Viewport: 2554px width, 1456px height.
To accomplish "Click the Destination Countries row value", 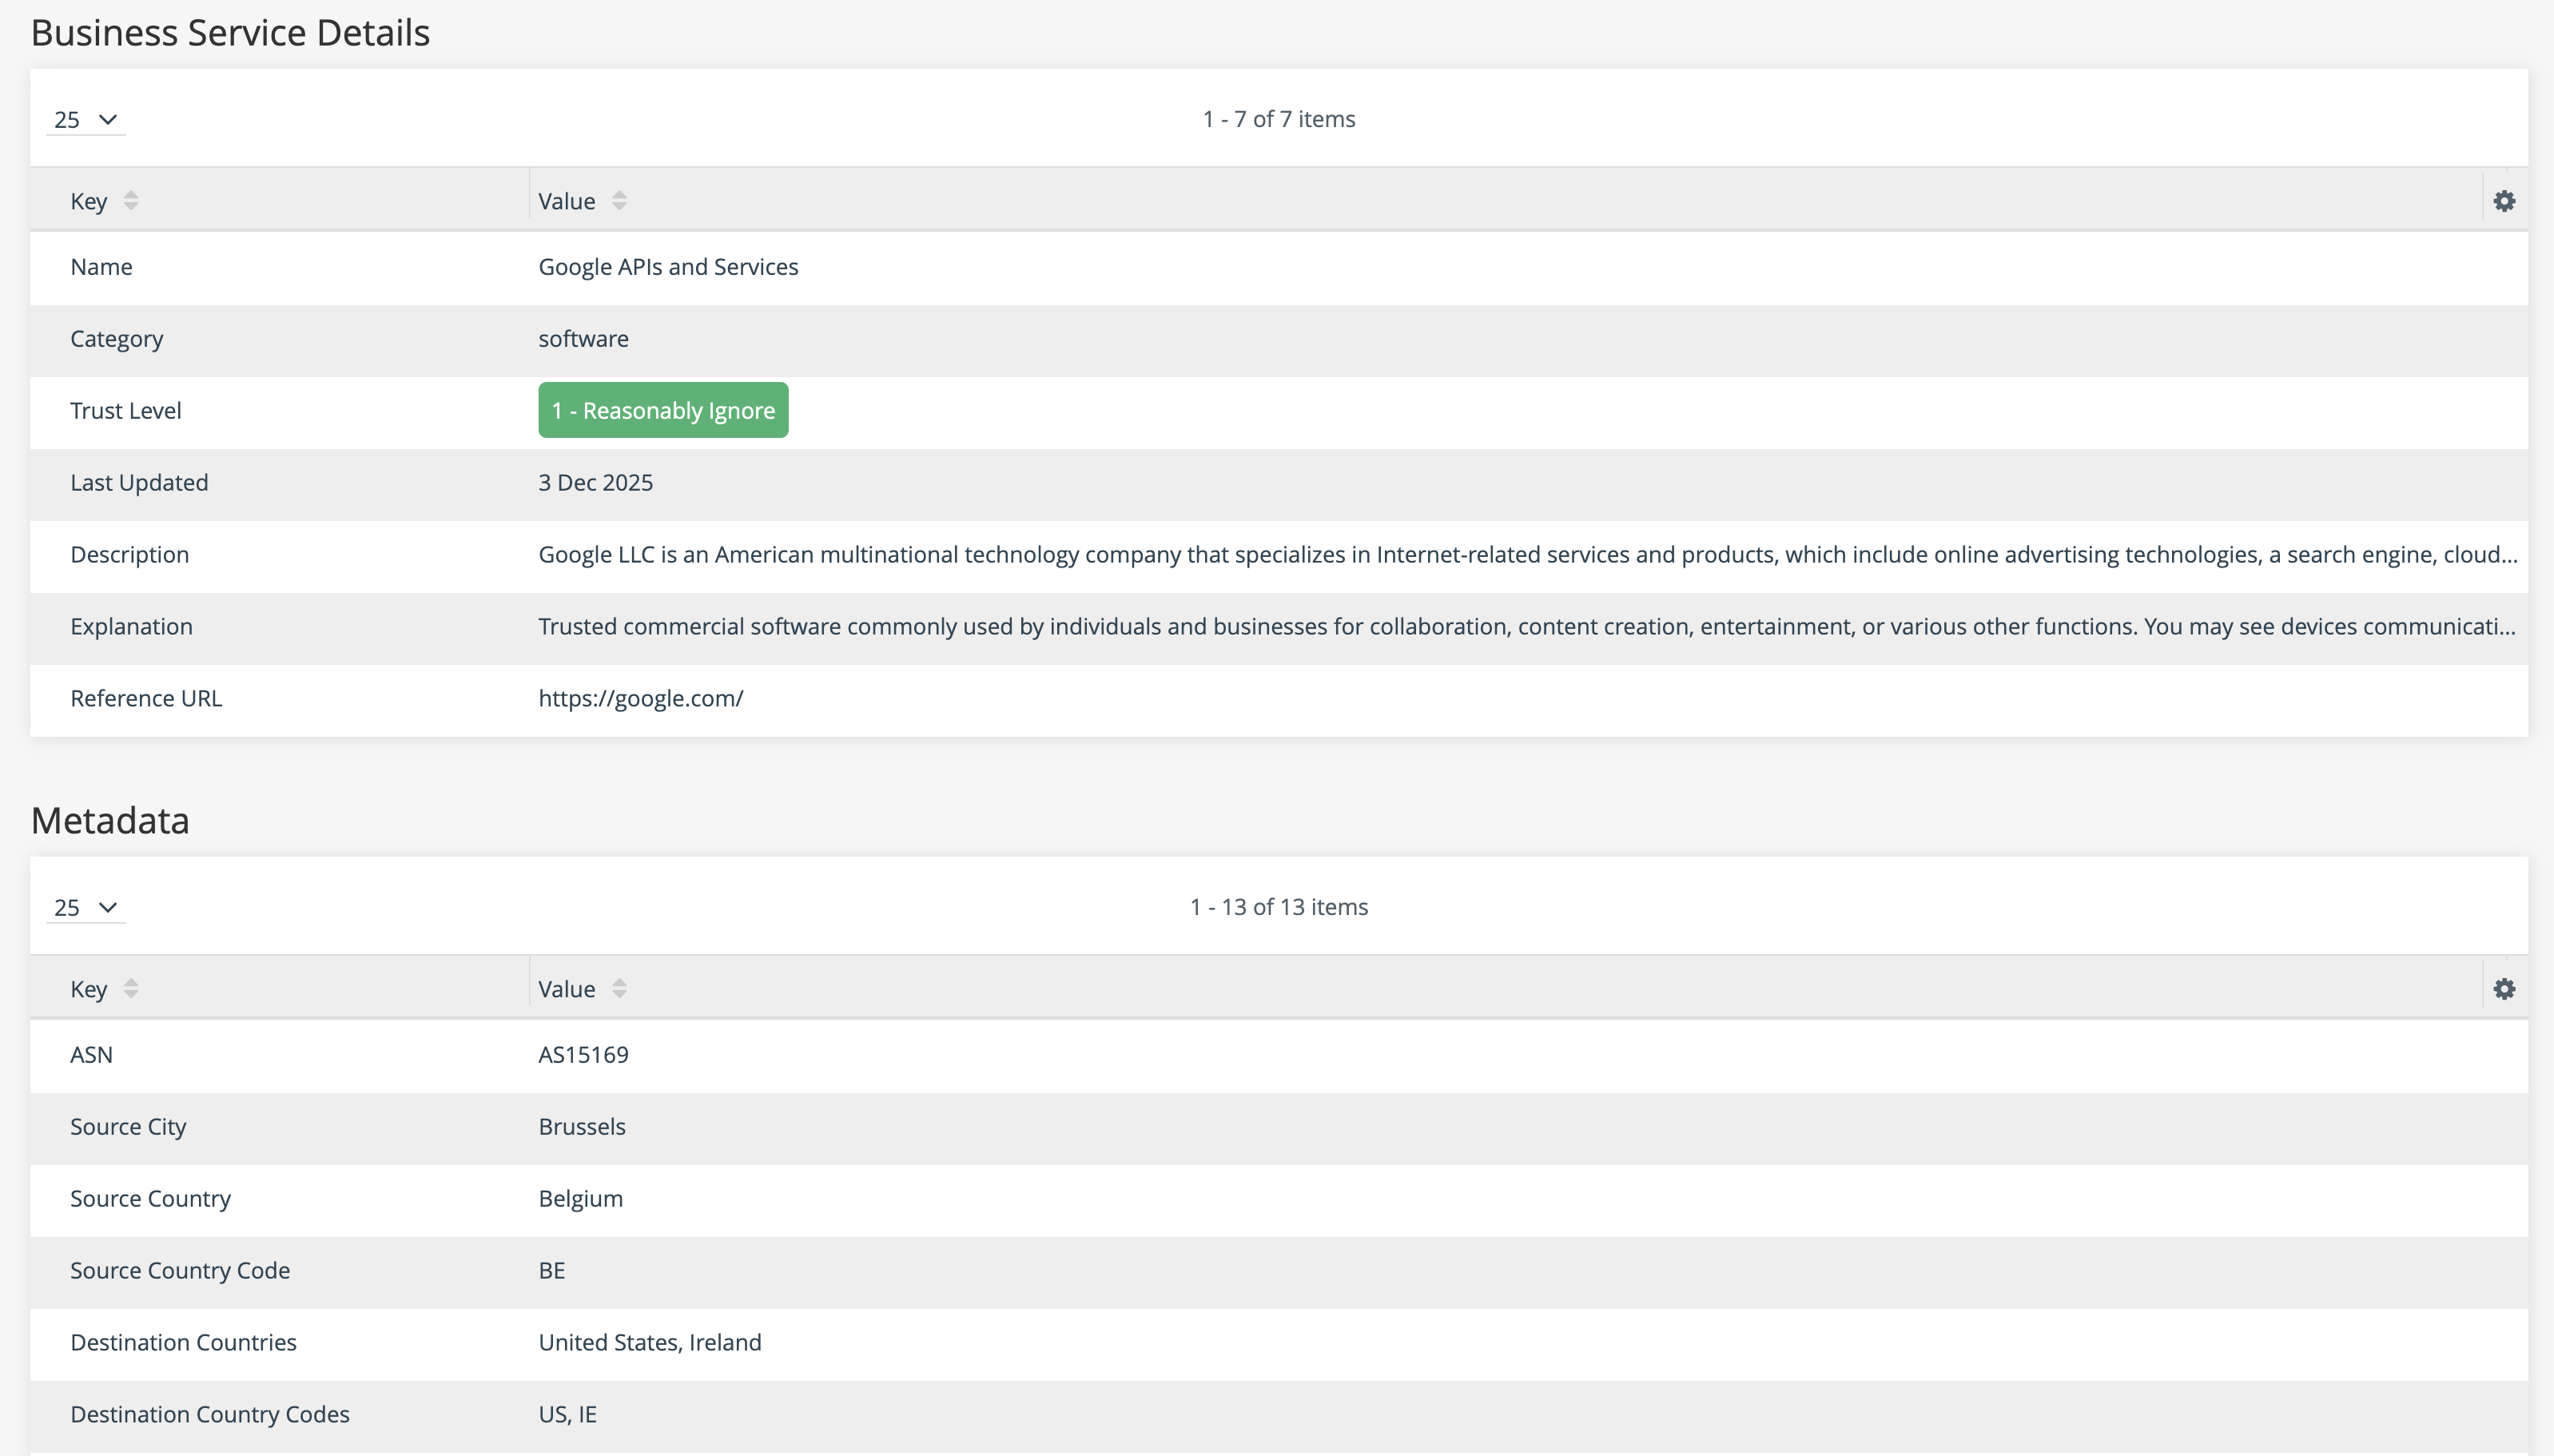I will point(650,1343).
